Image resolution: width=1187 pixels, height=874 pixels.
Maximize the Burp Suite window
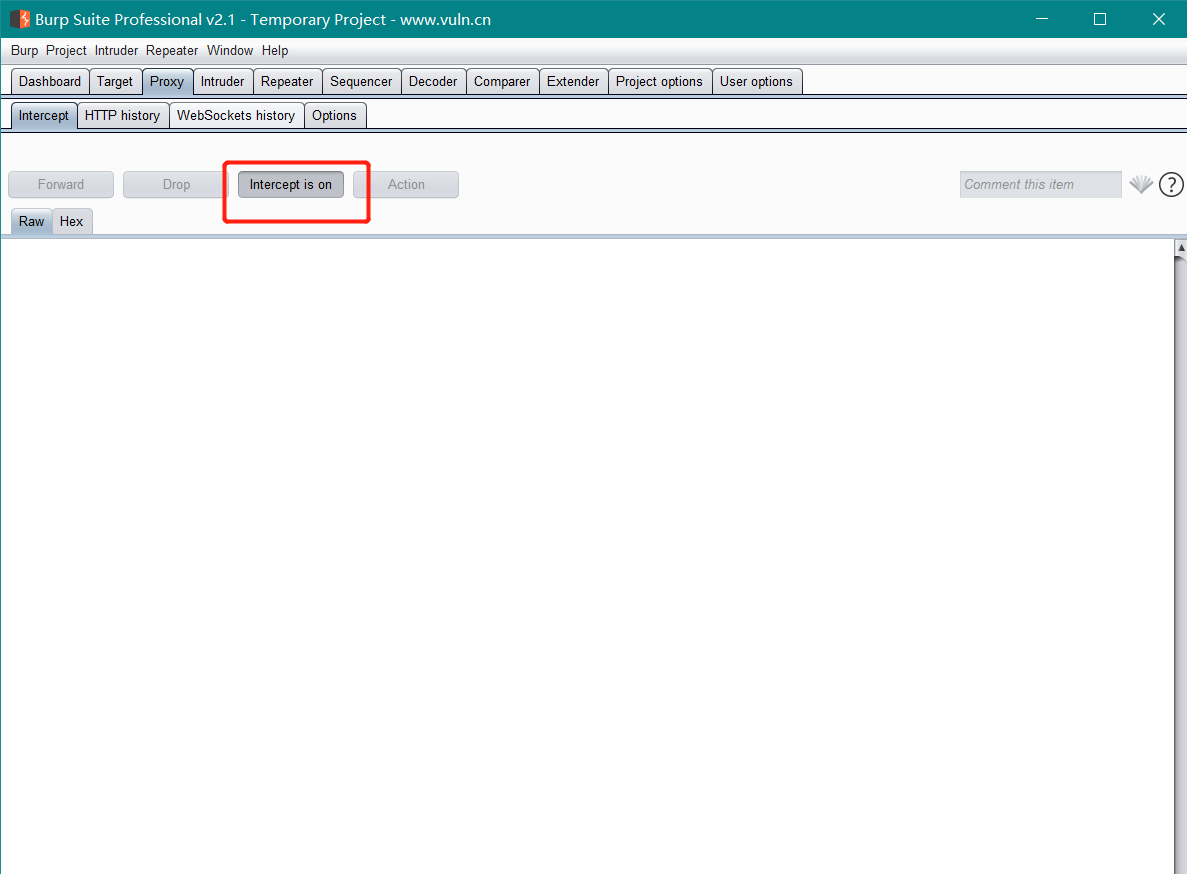pos(1100,19)
